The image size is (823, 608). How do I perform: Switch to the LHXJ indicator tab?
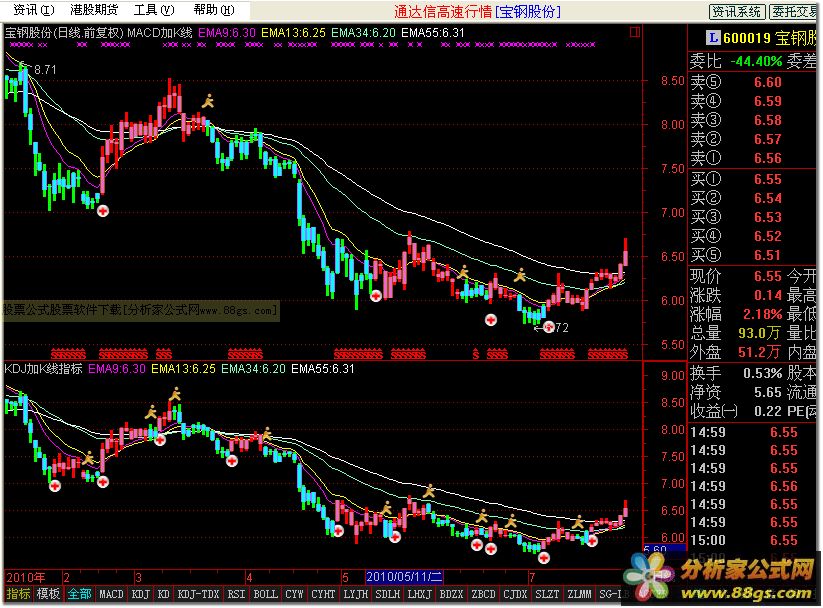[x=420, y=594]
